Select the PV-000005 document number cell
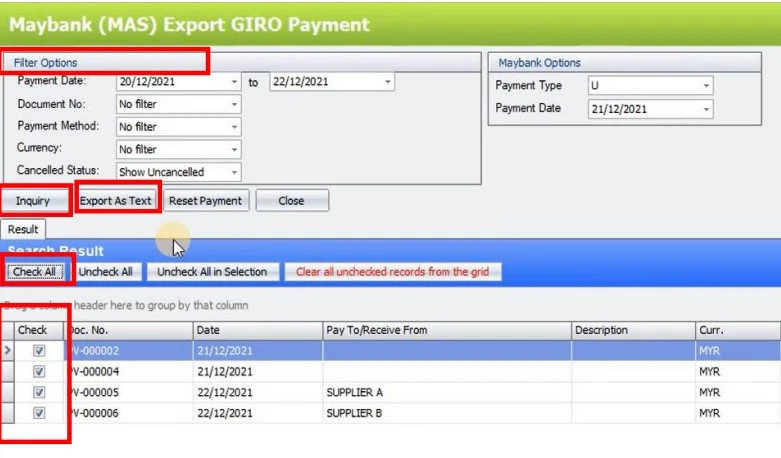The image size is (781, 458). tap(129, 392)
